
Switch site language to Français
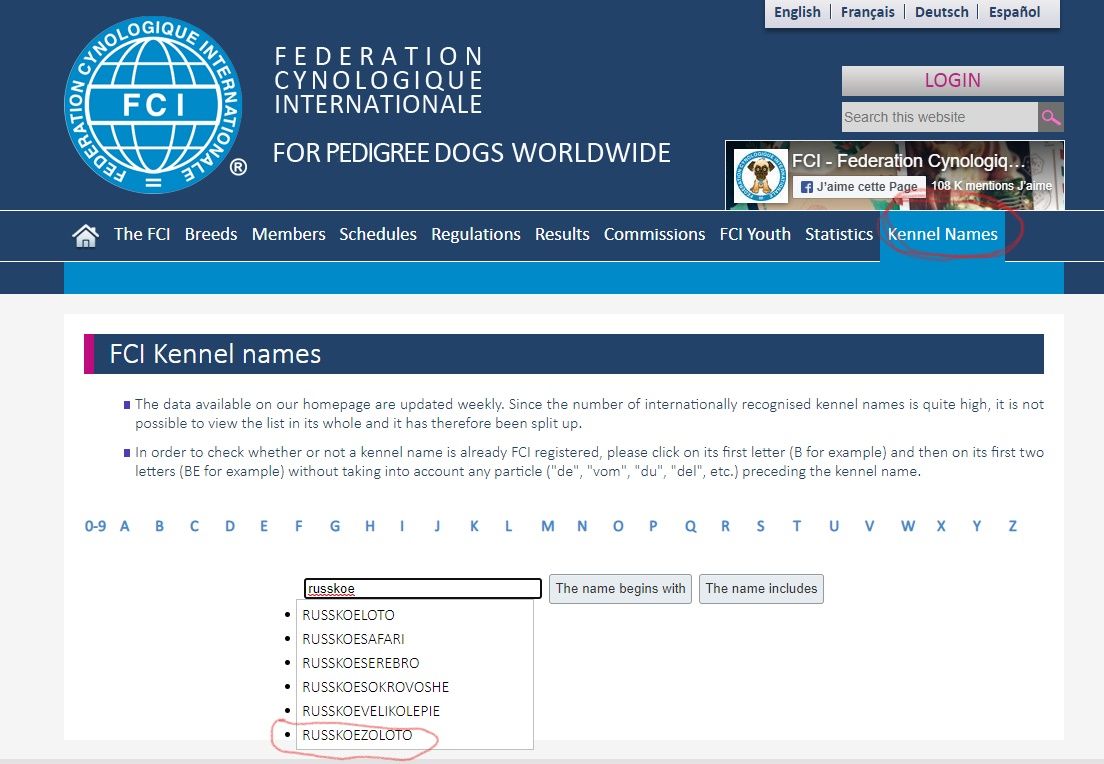(867, 12)
